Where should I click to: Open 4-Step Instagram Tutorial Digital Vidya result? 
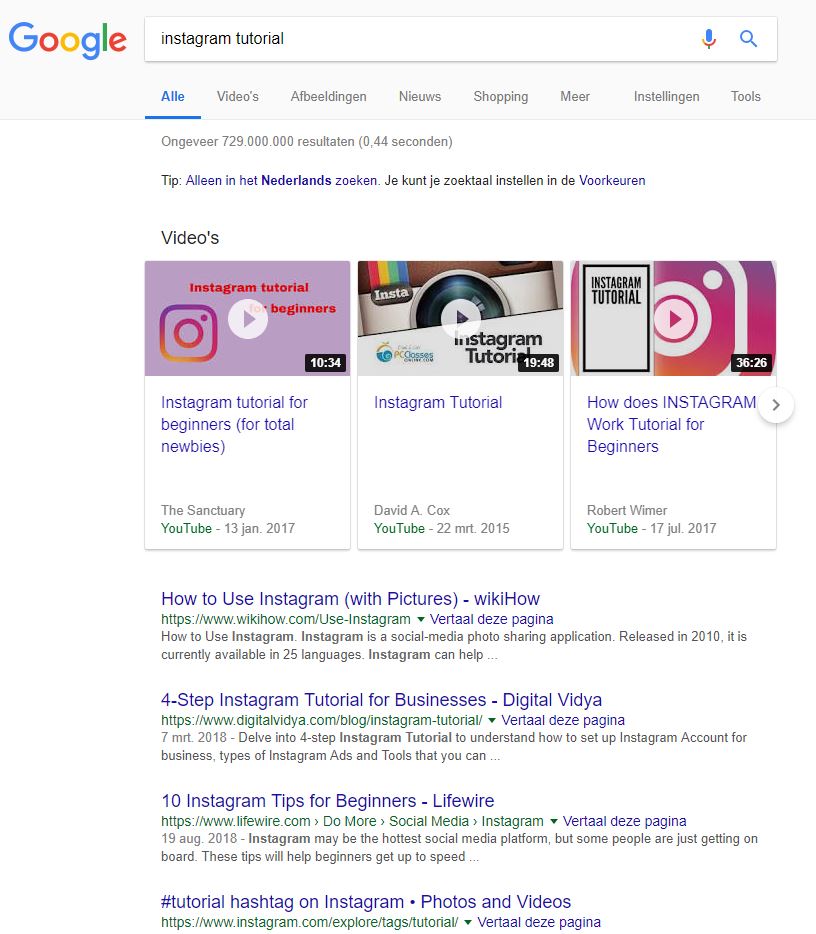click(x=381, y=699)
